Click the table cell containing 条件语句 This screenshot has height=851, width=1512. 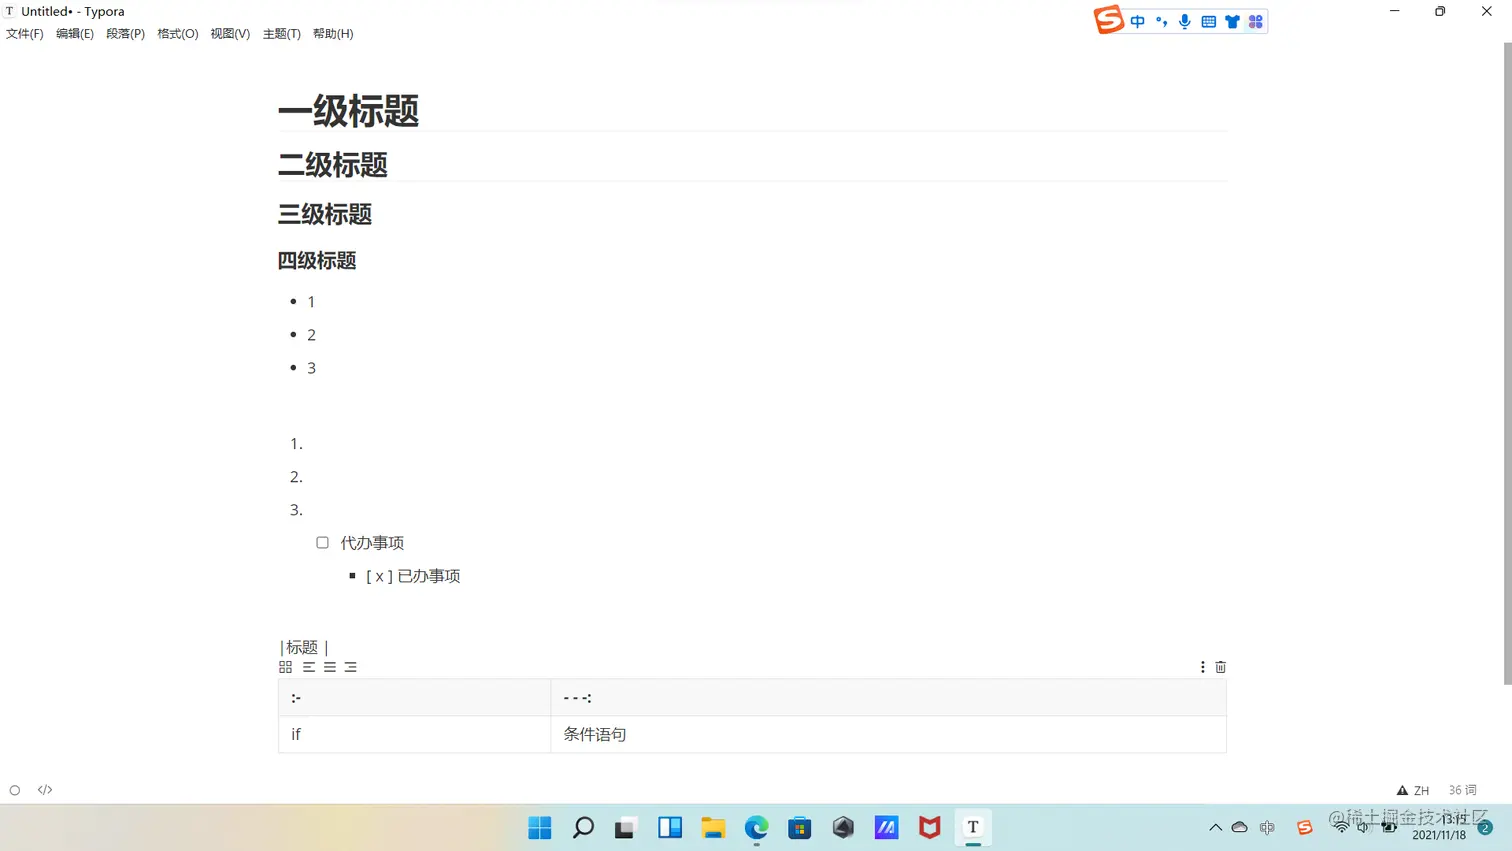point(888,734)
